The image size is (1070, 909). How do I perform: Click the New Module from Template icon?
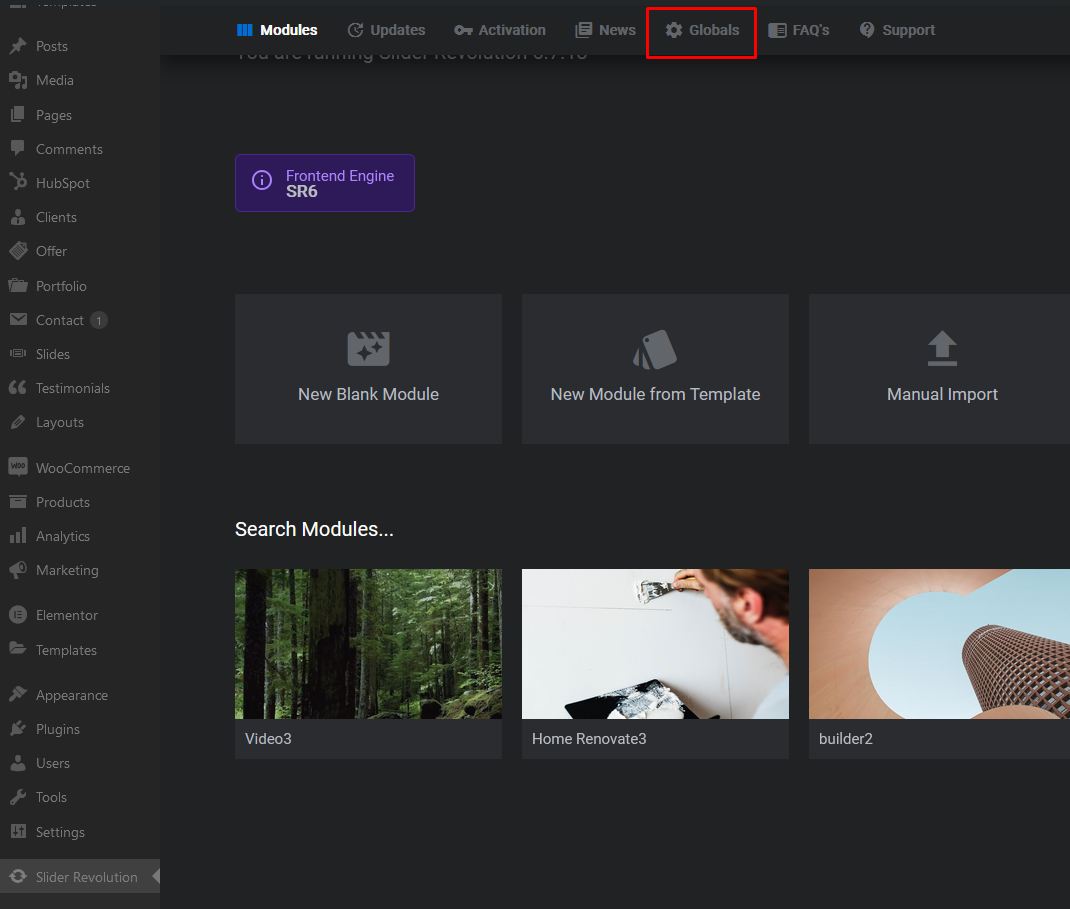[x=655, y=349]
